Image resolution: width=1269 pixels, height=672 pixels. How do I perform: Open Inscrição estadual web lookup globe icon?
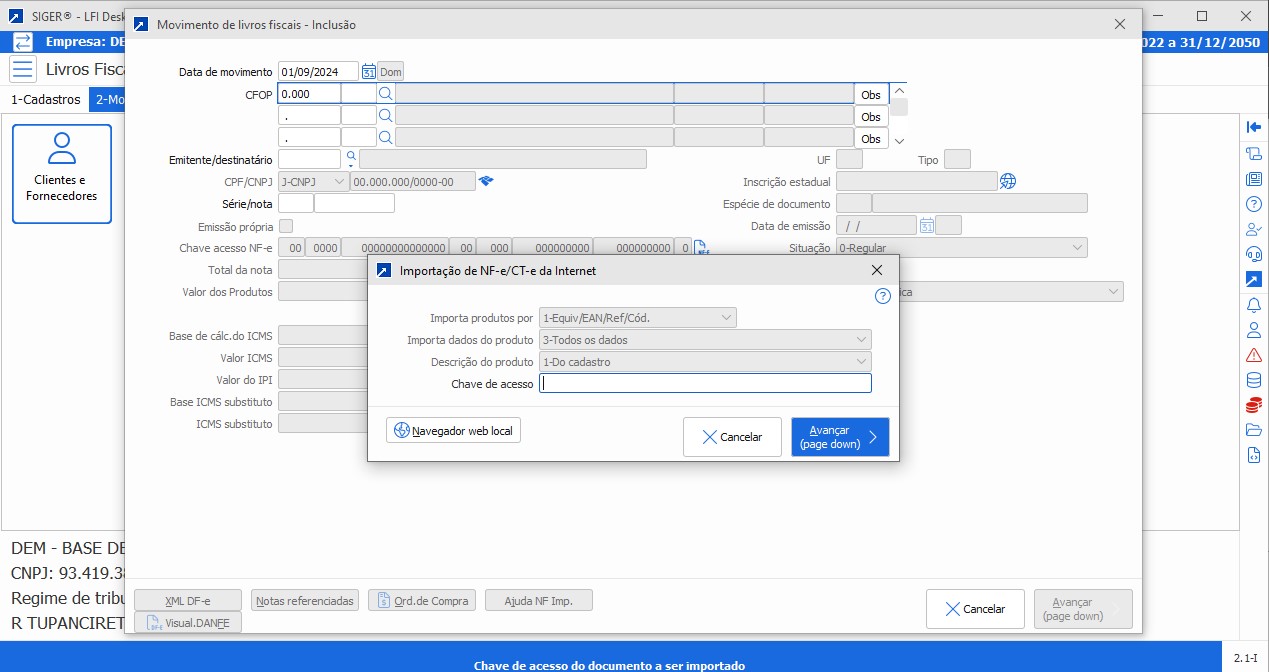pos(1008,181)
